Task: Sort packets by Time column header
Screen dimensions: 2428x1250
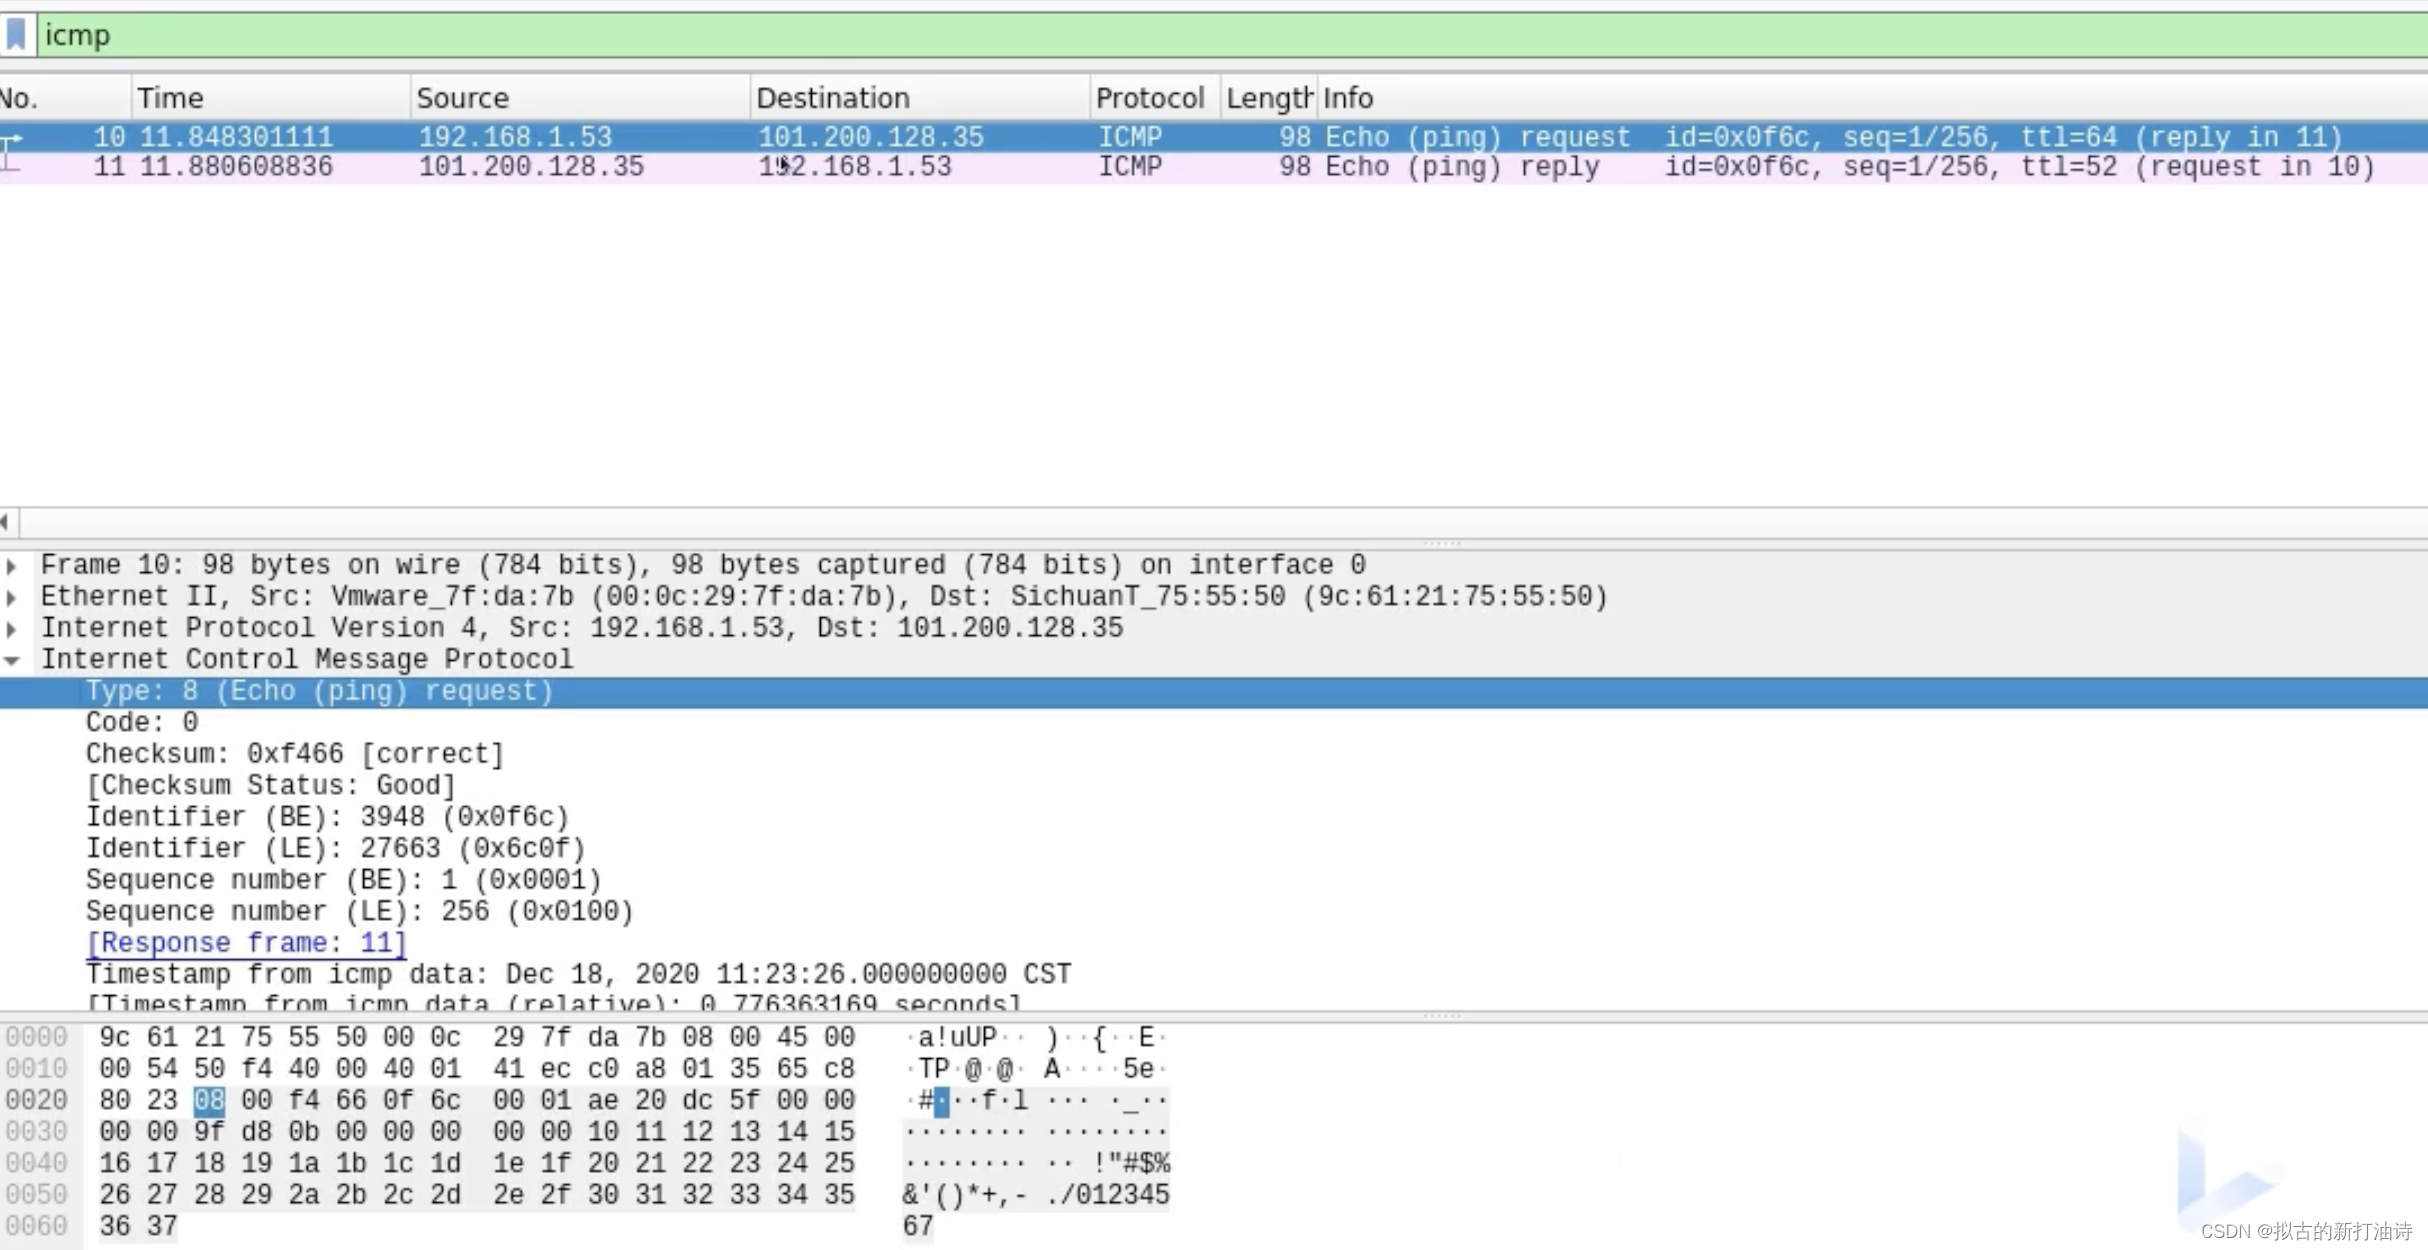Action: pos(270,98)
